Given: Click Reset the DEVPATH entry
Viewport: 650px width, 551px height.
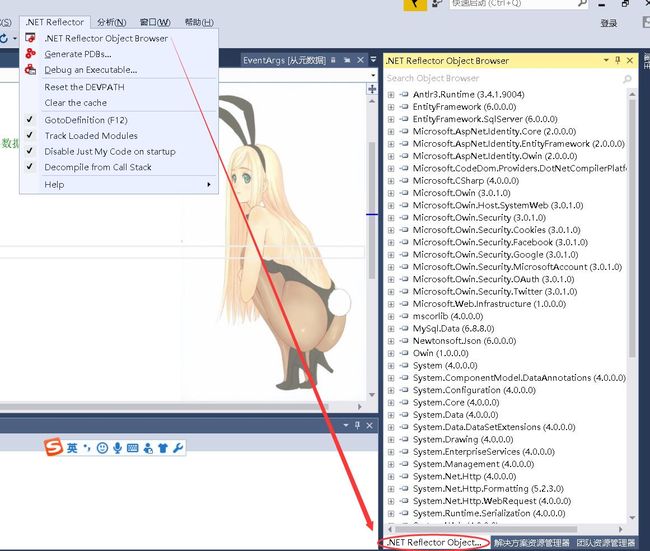Looking at the screenshot, I should point(84,87).
